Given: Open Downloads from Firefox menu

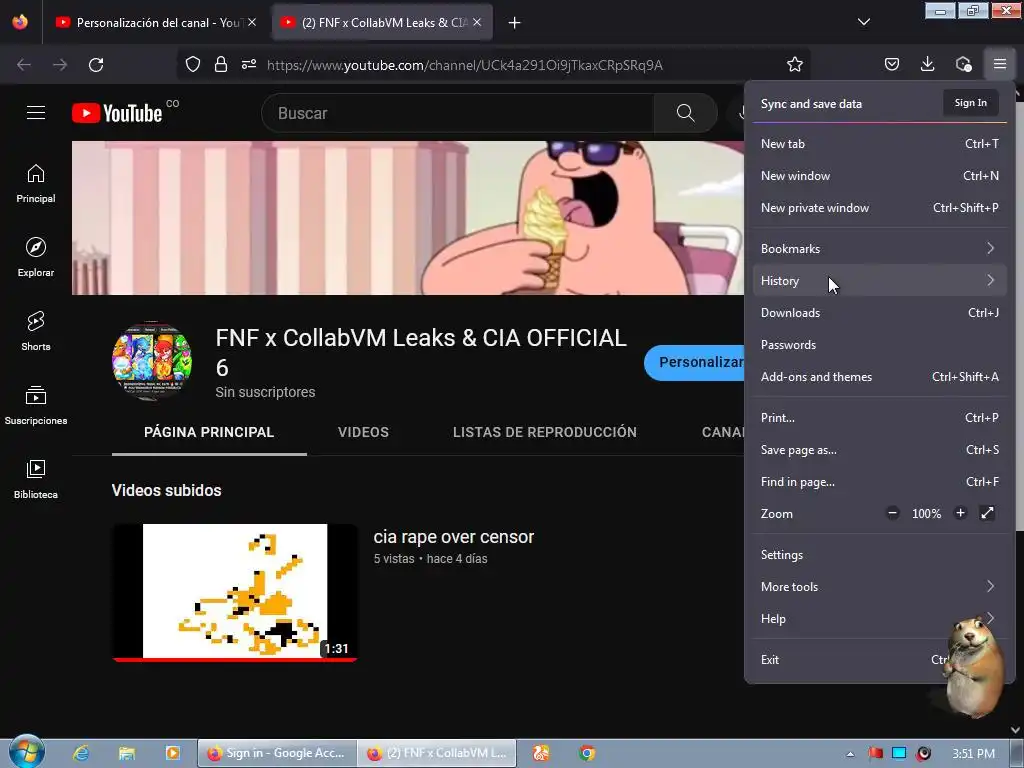Looking at the screenshot, I should click(880, 313).
